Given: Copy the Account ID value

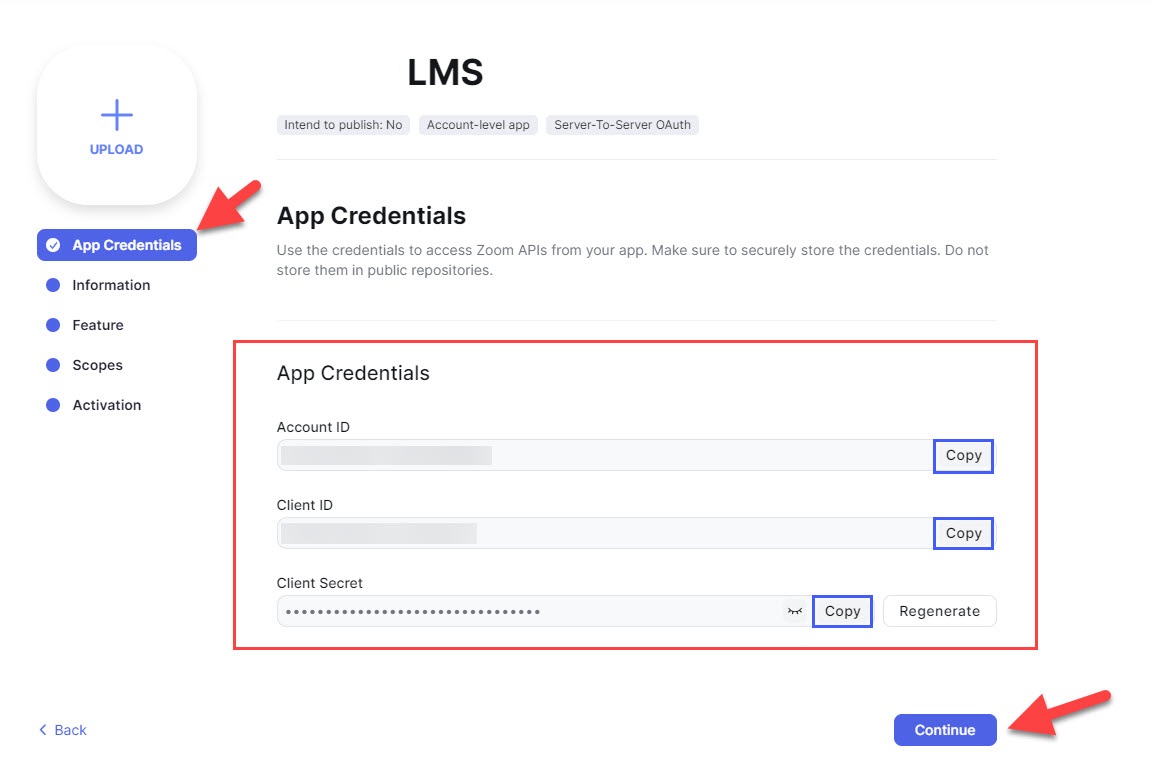Looking at the screenshot, I should pos(963,456).
